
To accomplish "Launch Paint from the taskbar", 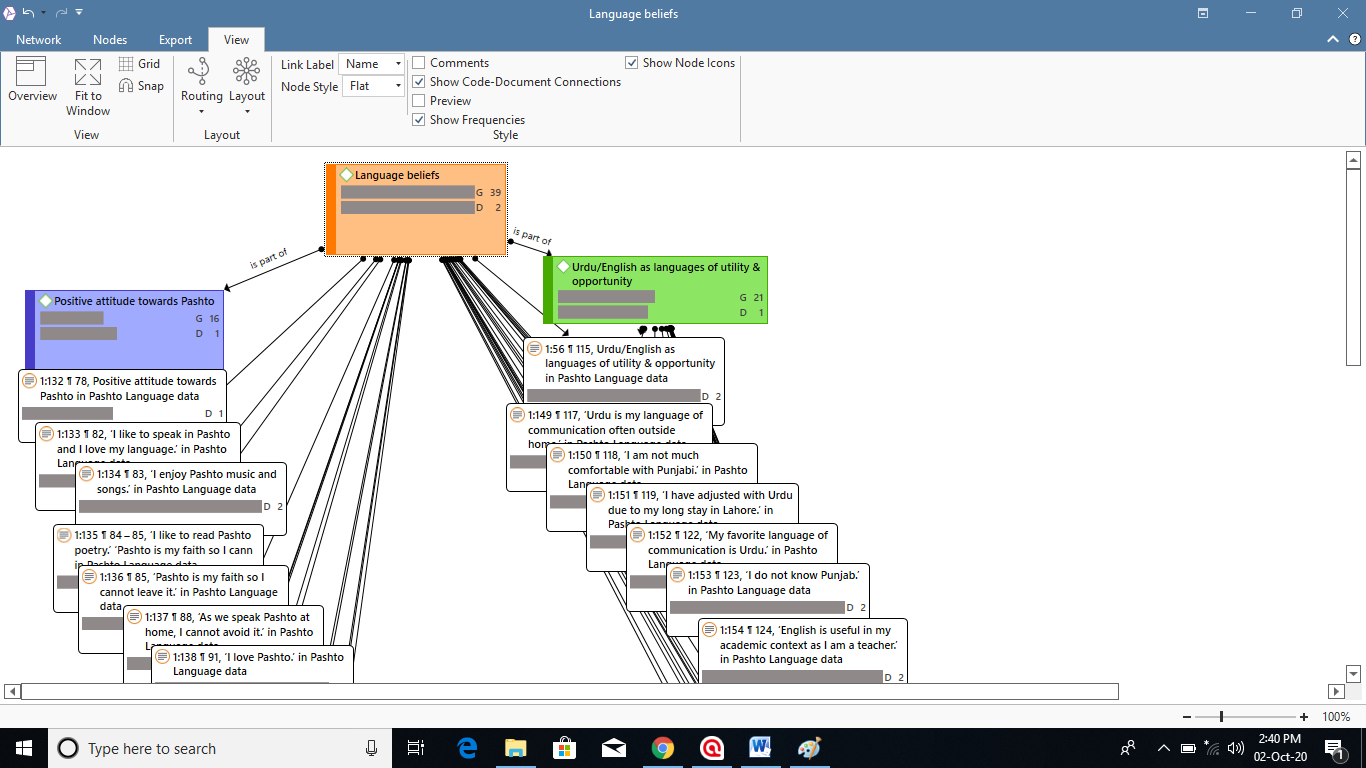I will 809,748.
